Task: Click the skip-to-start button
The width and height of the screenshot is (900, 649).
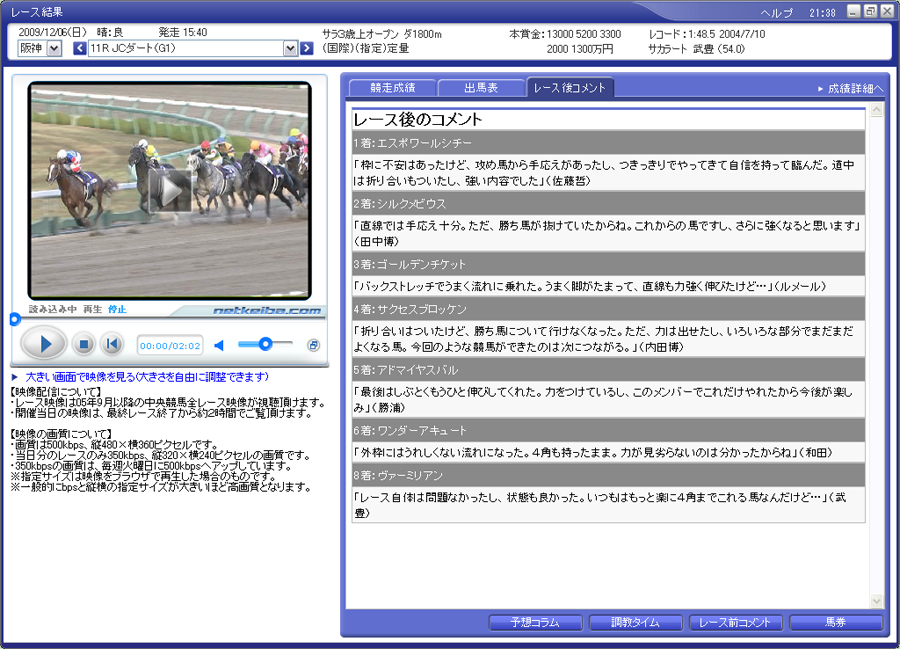Action: (112, 345)
